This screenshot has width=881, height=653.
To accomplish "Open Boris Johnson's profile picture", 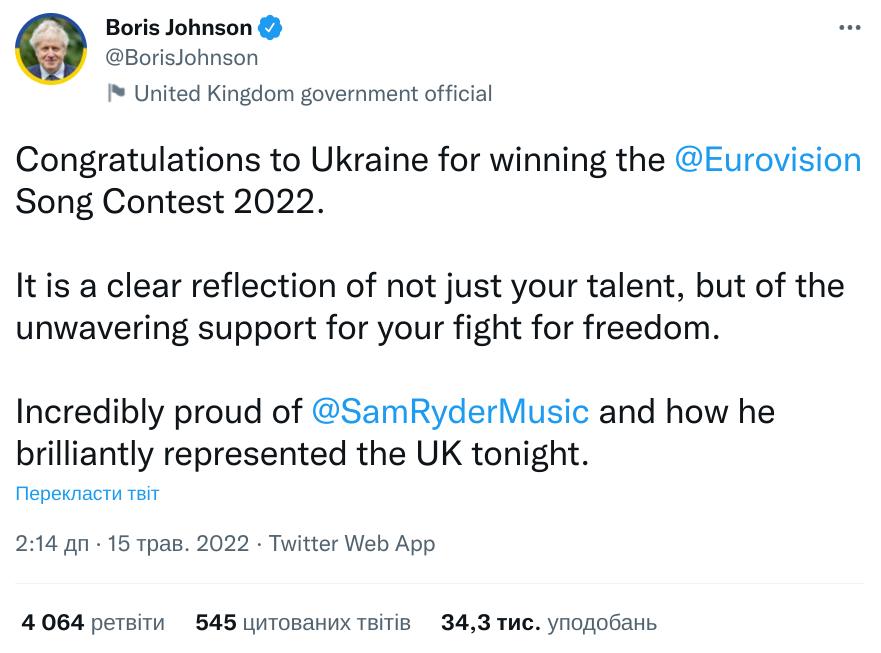I will click(x=51, y=50).
